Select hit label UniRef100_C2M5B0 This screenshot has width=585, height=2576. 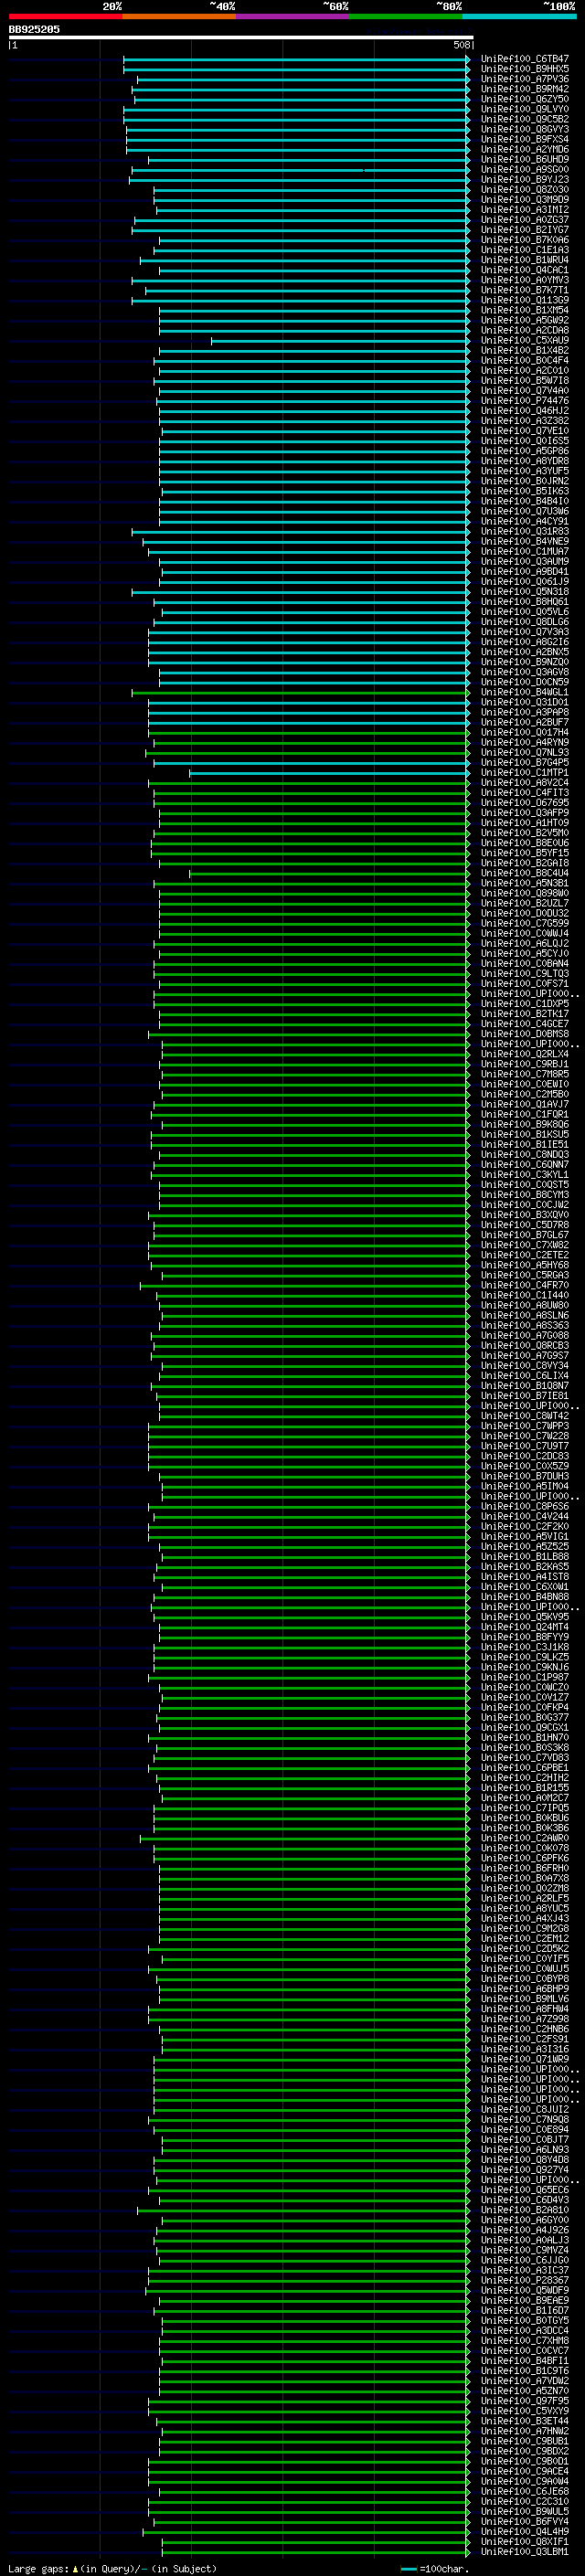524,1094
